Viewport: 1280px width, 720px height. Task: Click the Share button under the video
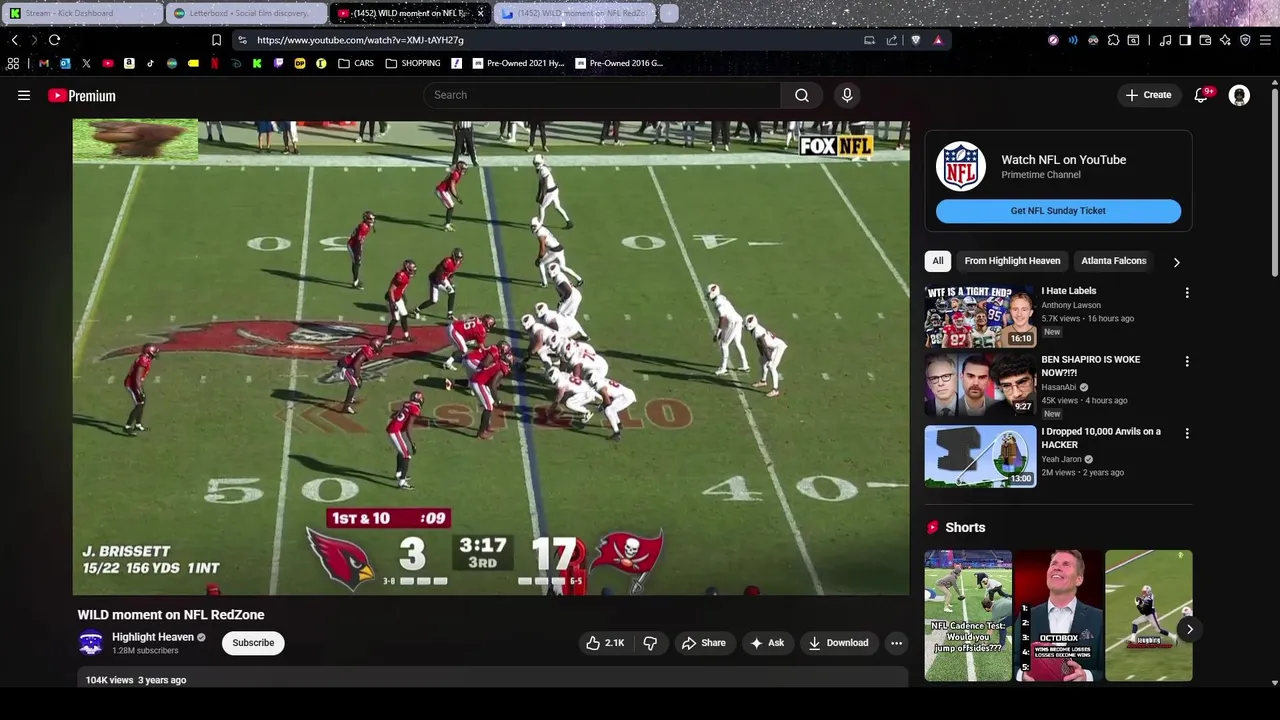pos(704,643)
